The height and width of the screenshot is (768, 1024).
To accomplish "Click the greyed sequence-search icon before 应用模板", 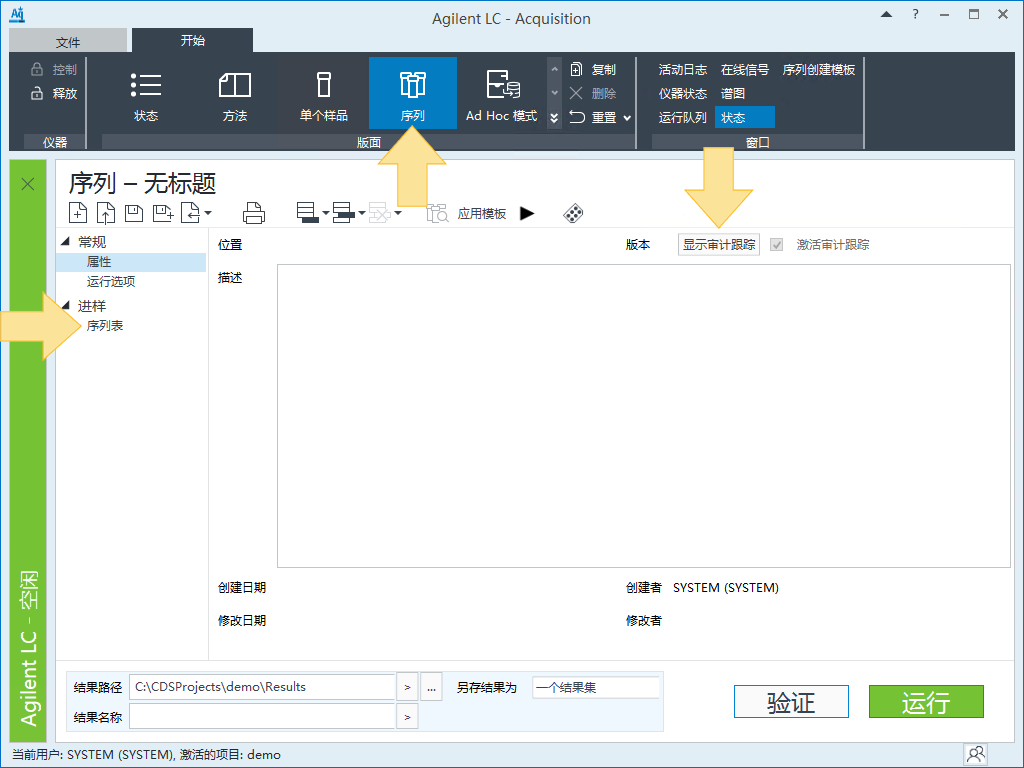I will click(x=438, y=213).
